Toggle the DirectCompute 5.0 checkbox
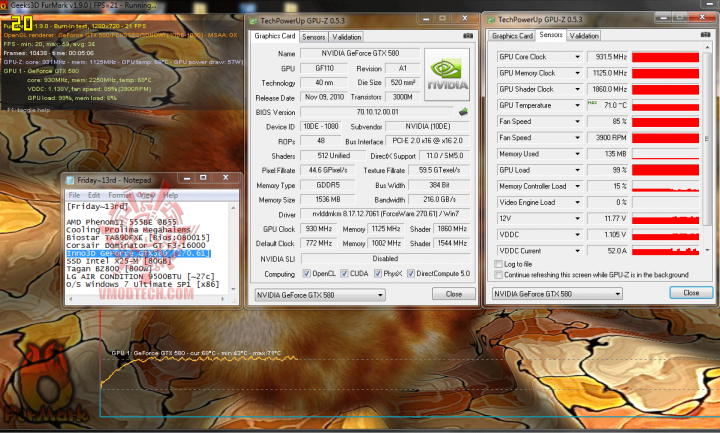 click(x=411, y=274)
